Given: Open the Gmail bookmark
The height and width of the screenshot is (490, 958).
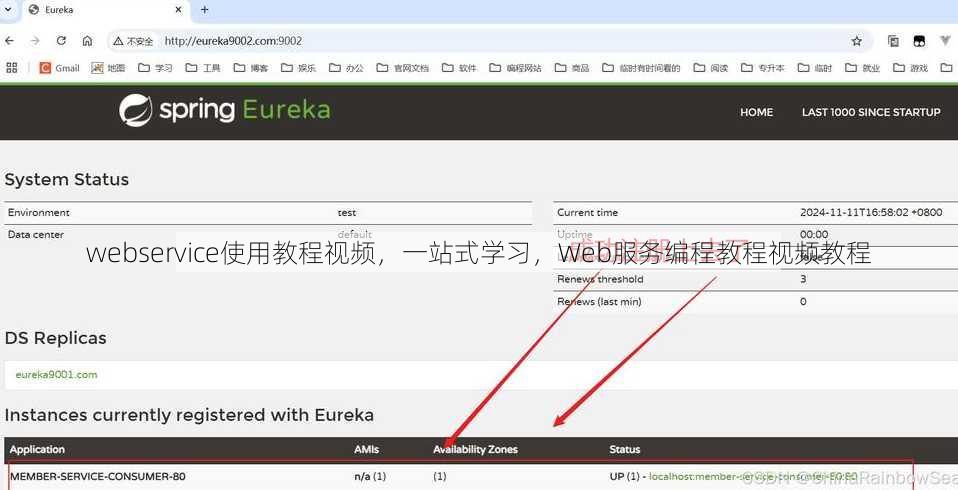Looking at the screenshot, I should click(x=60, y=68).
